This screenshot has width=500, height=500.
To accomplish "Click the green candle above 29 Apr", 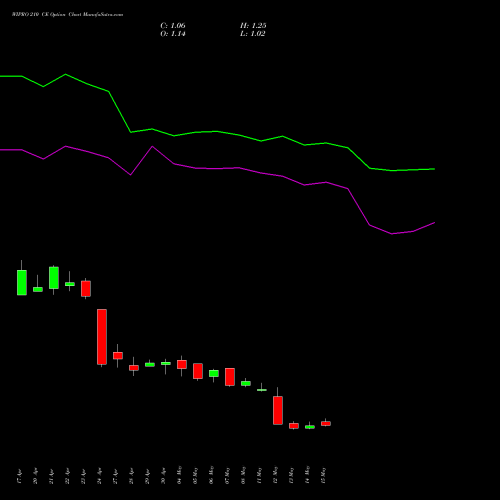I will pos(150,365).
